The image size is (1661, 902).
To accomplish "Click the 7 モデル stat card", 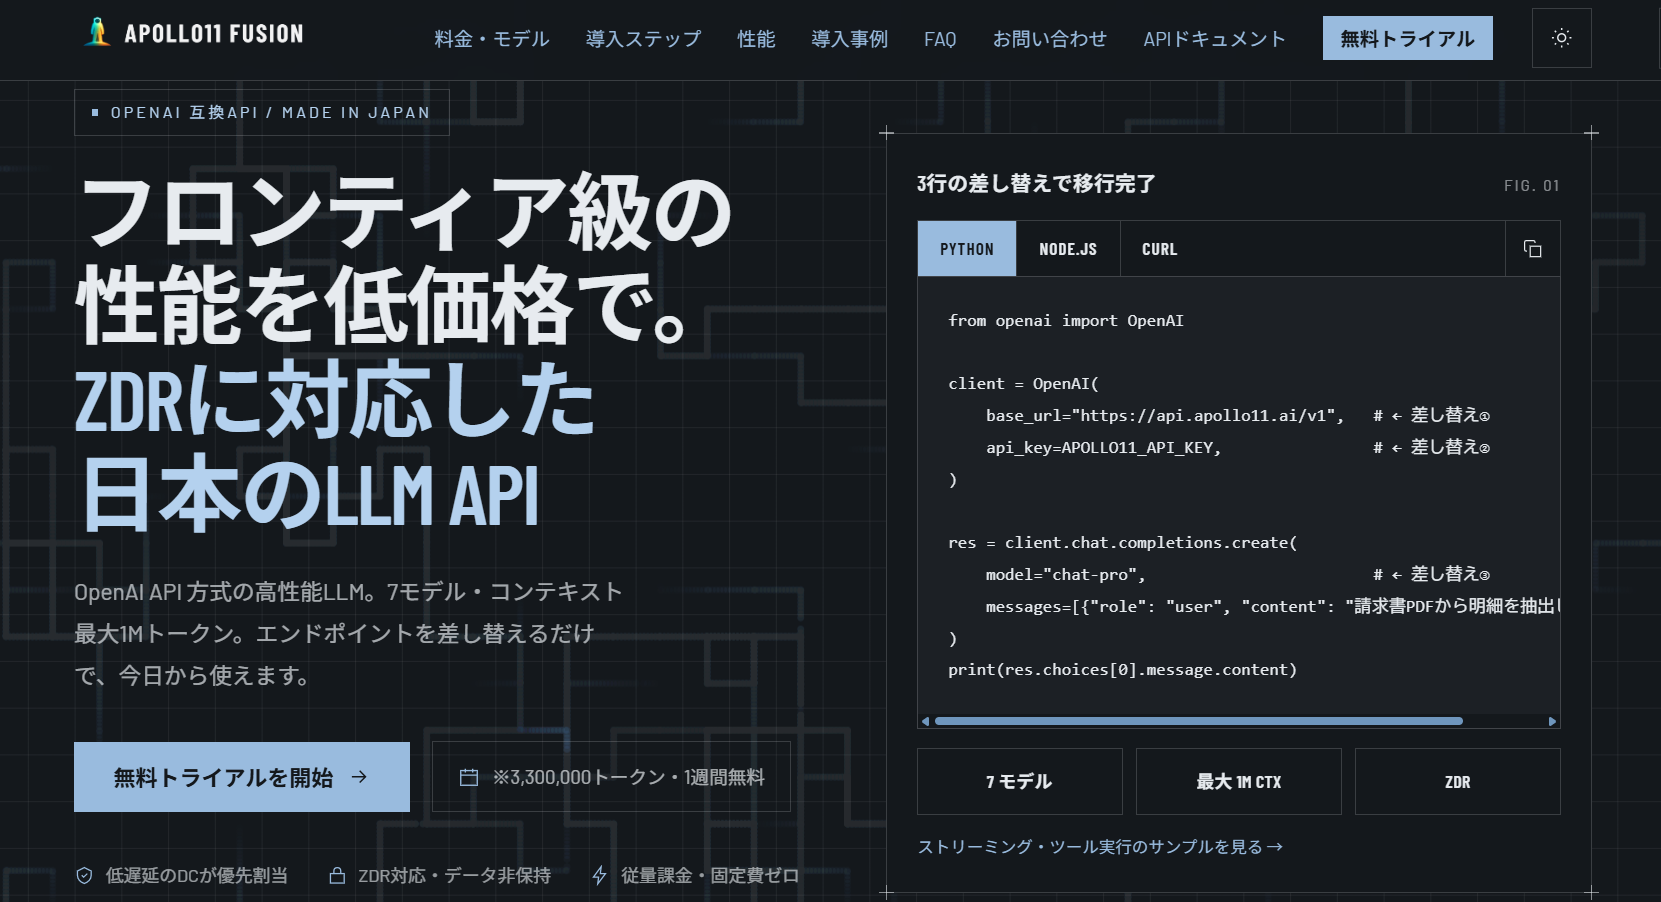I will point(1020,782).
